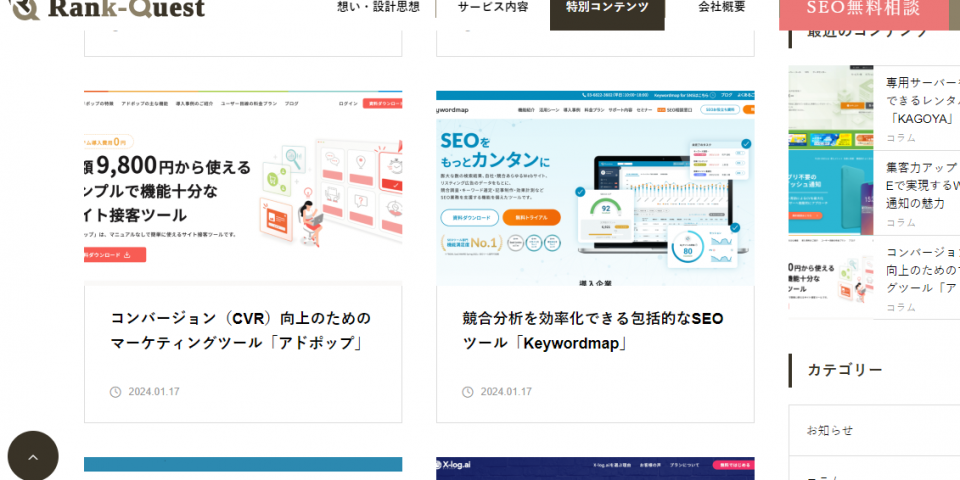Click 無料トライアル button in Keywordmap thumbnail
The width and height of the screenshot is (960, 480).
coord(531,217)
